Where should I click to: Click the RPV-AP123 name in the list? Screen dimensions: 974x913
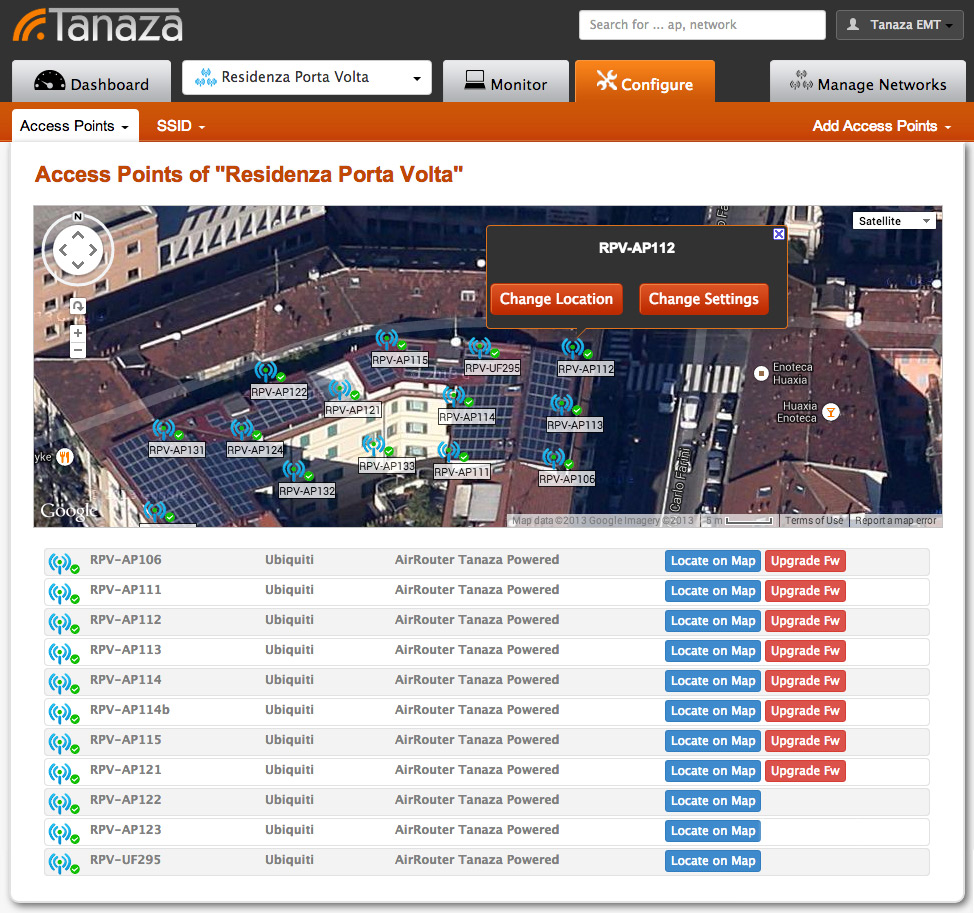pos(125,830)
